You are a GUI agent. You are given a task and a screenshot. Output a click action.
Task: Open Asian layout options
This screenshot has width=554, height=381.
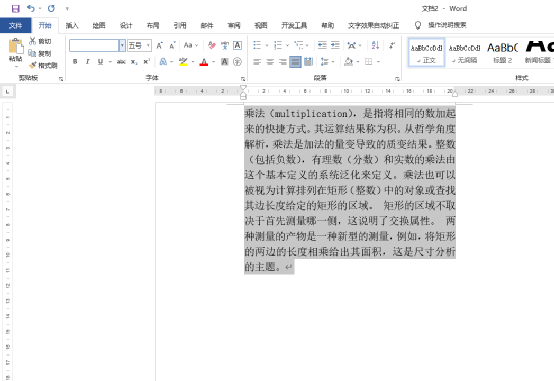(x=352, y=45)
